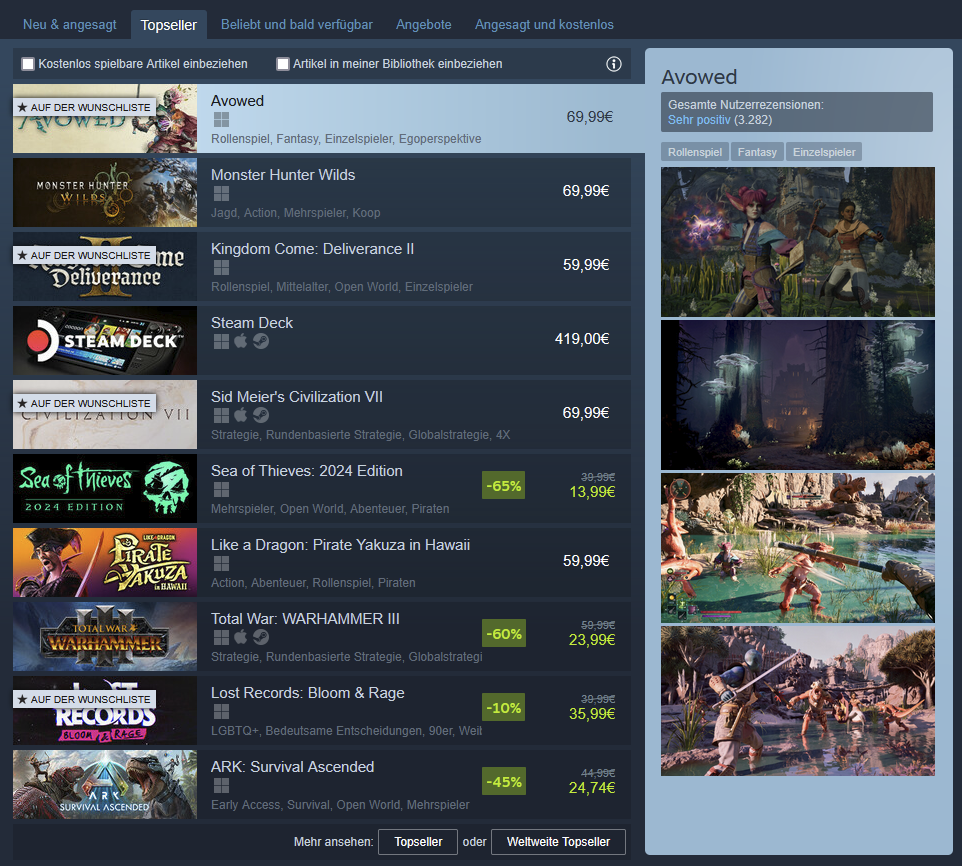
Task: Click the 35,99€ Lost Records price
Action: point(592,714)
